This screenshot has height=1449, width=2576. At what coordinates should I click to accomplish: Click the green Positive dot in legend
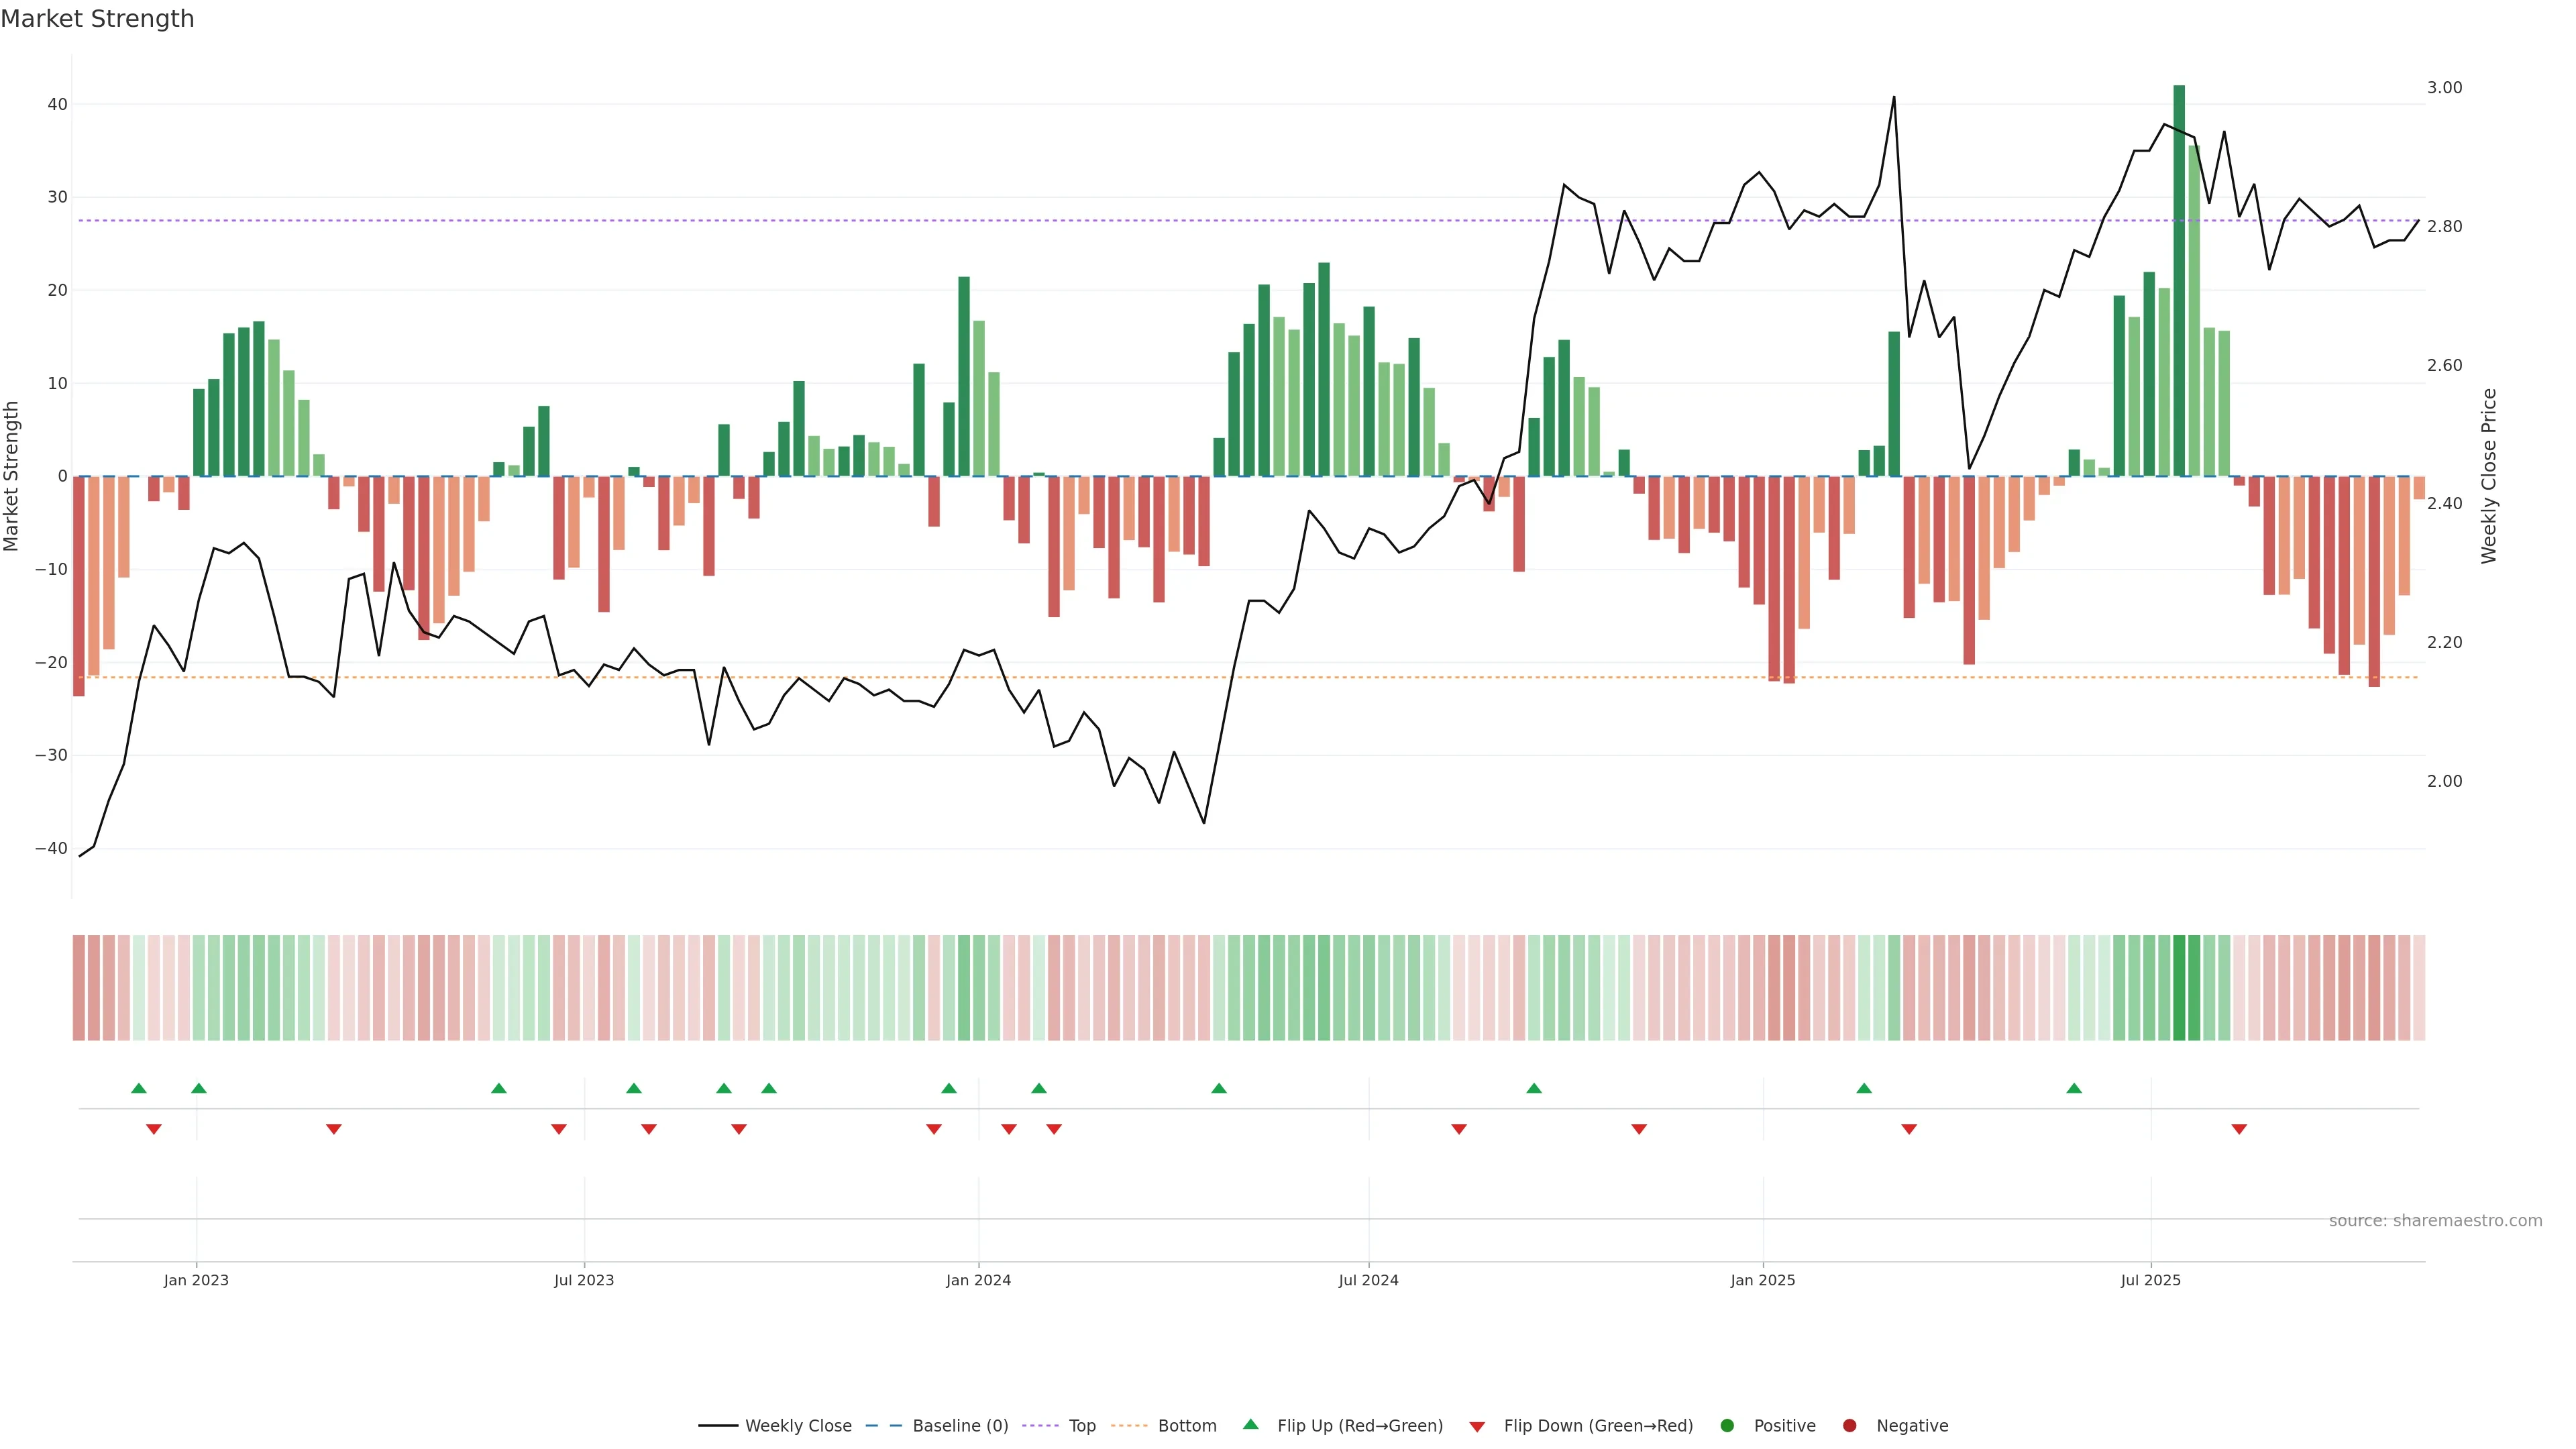1727,1425
